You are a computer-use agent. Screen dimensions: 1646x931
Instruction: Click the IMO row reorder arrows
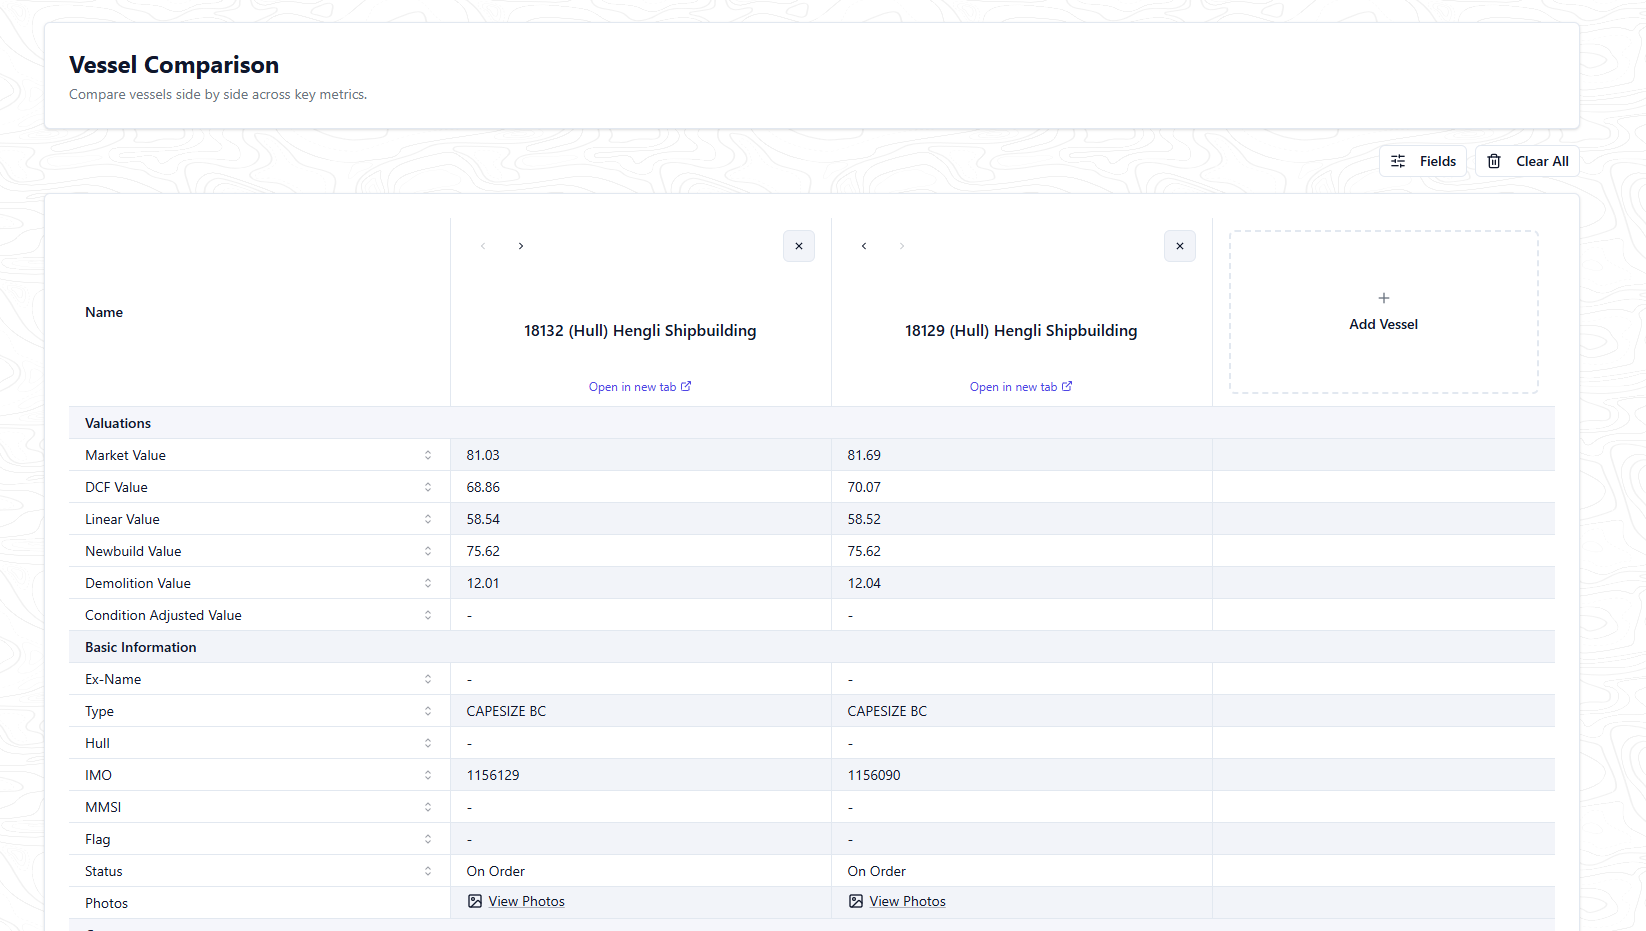coord(428,775)
